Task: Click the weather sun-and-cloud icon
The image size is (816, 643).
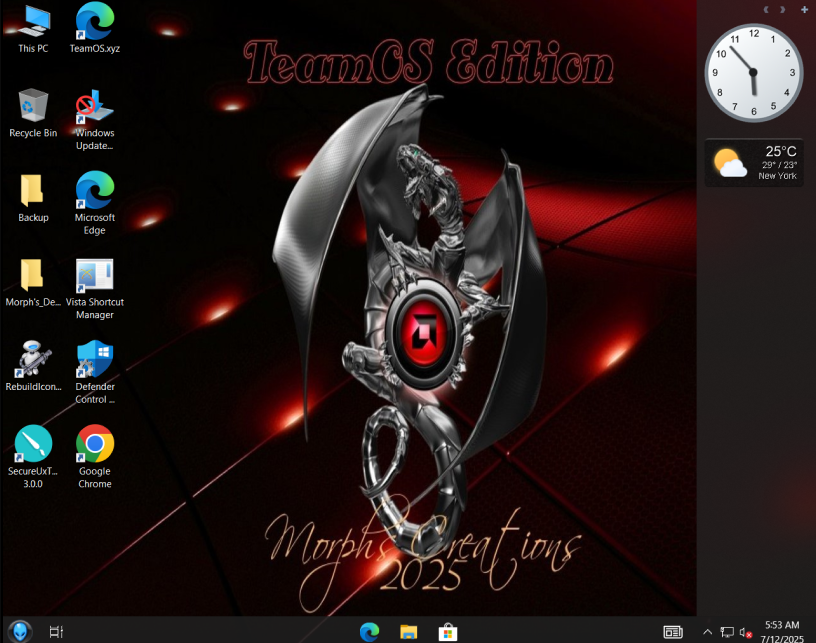Action: pos(730,163)
